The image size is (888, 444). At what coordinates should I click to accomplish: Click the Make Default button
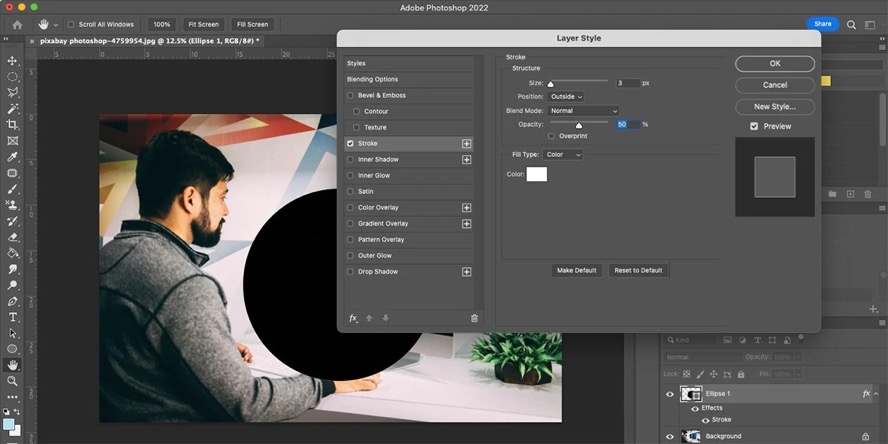click(x=577, y=271)
